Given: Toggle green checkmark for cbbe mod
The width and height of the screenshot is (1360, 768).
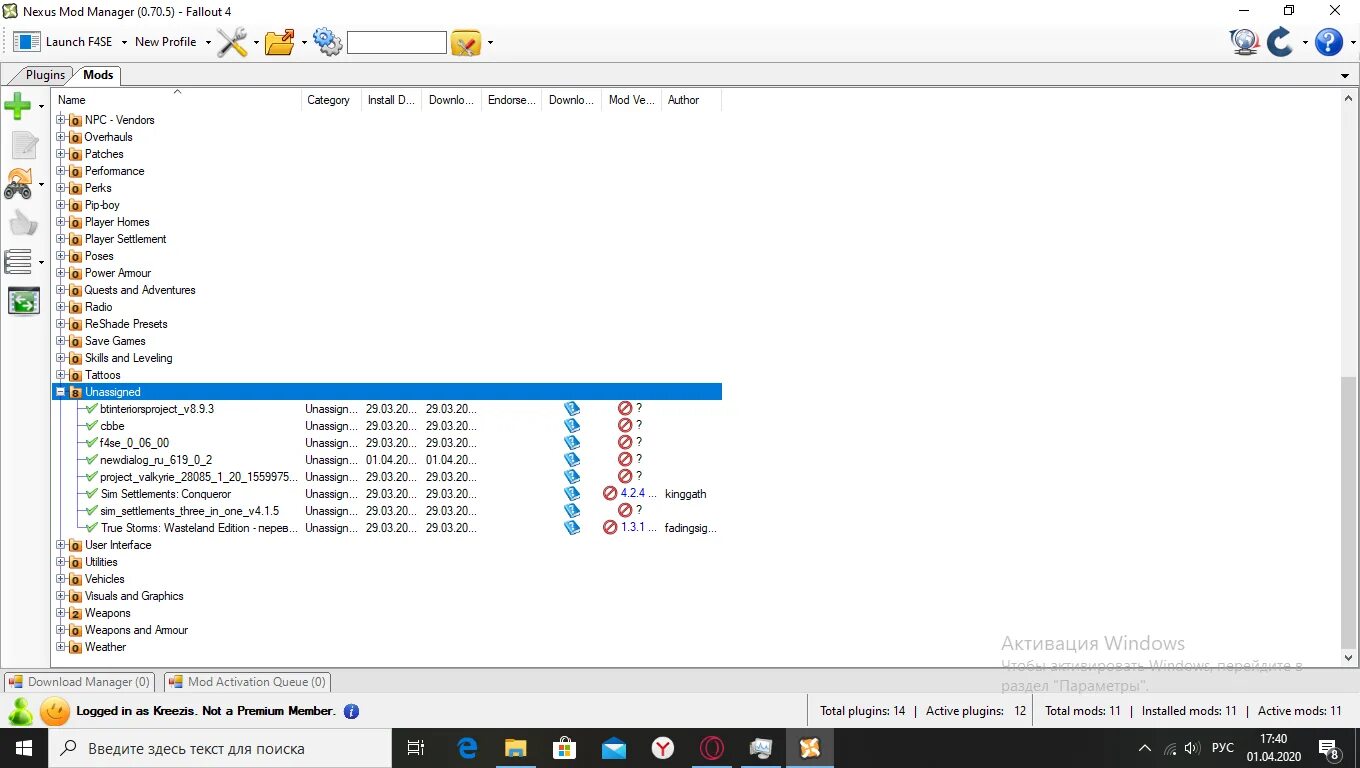Looking at the screenshot, I should [92, 426].
